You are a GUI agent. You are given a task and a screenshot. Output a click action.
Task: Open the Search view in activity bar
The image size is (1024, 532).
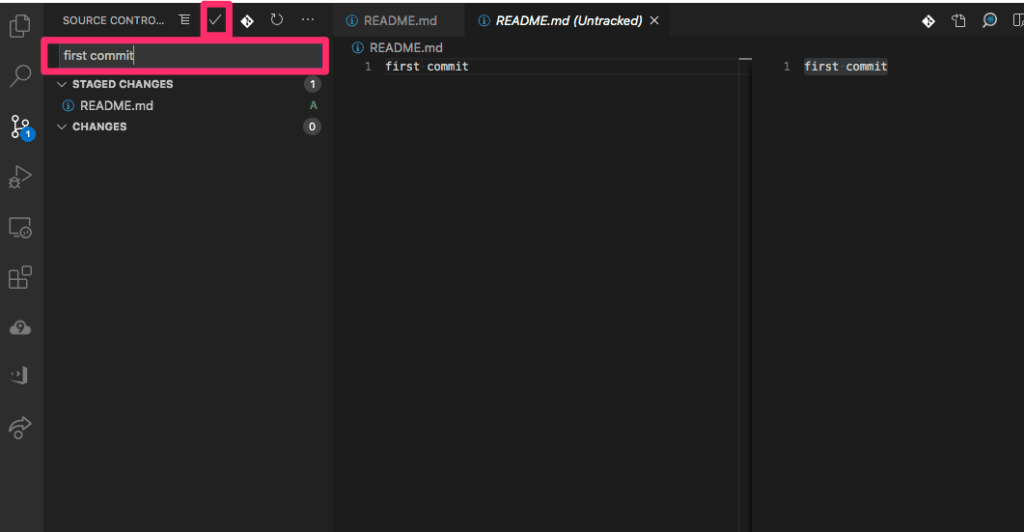pyautogui.click(x=20, y=76)
